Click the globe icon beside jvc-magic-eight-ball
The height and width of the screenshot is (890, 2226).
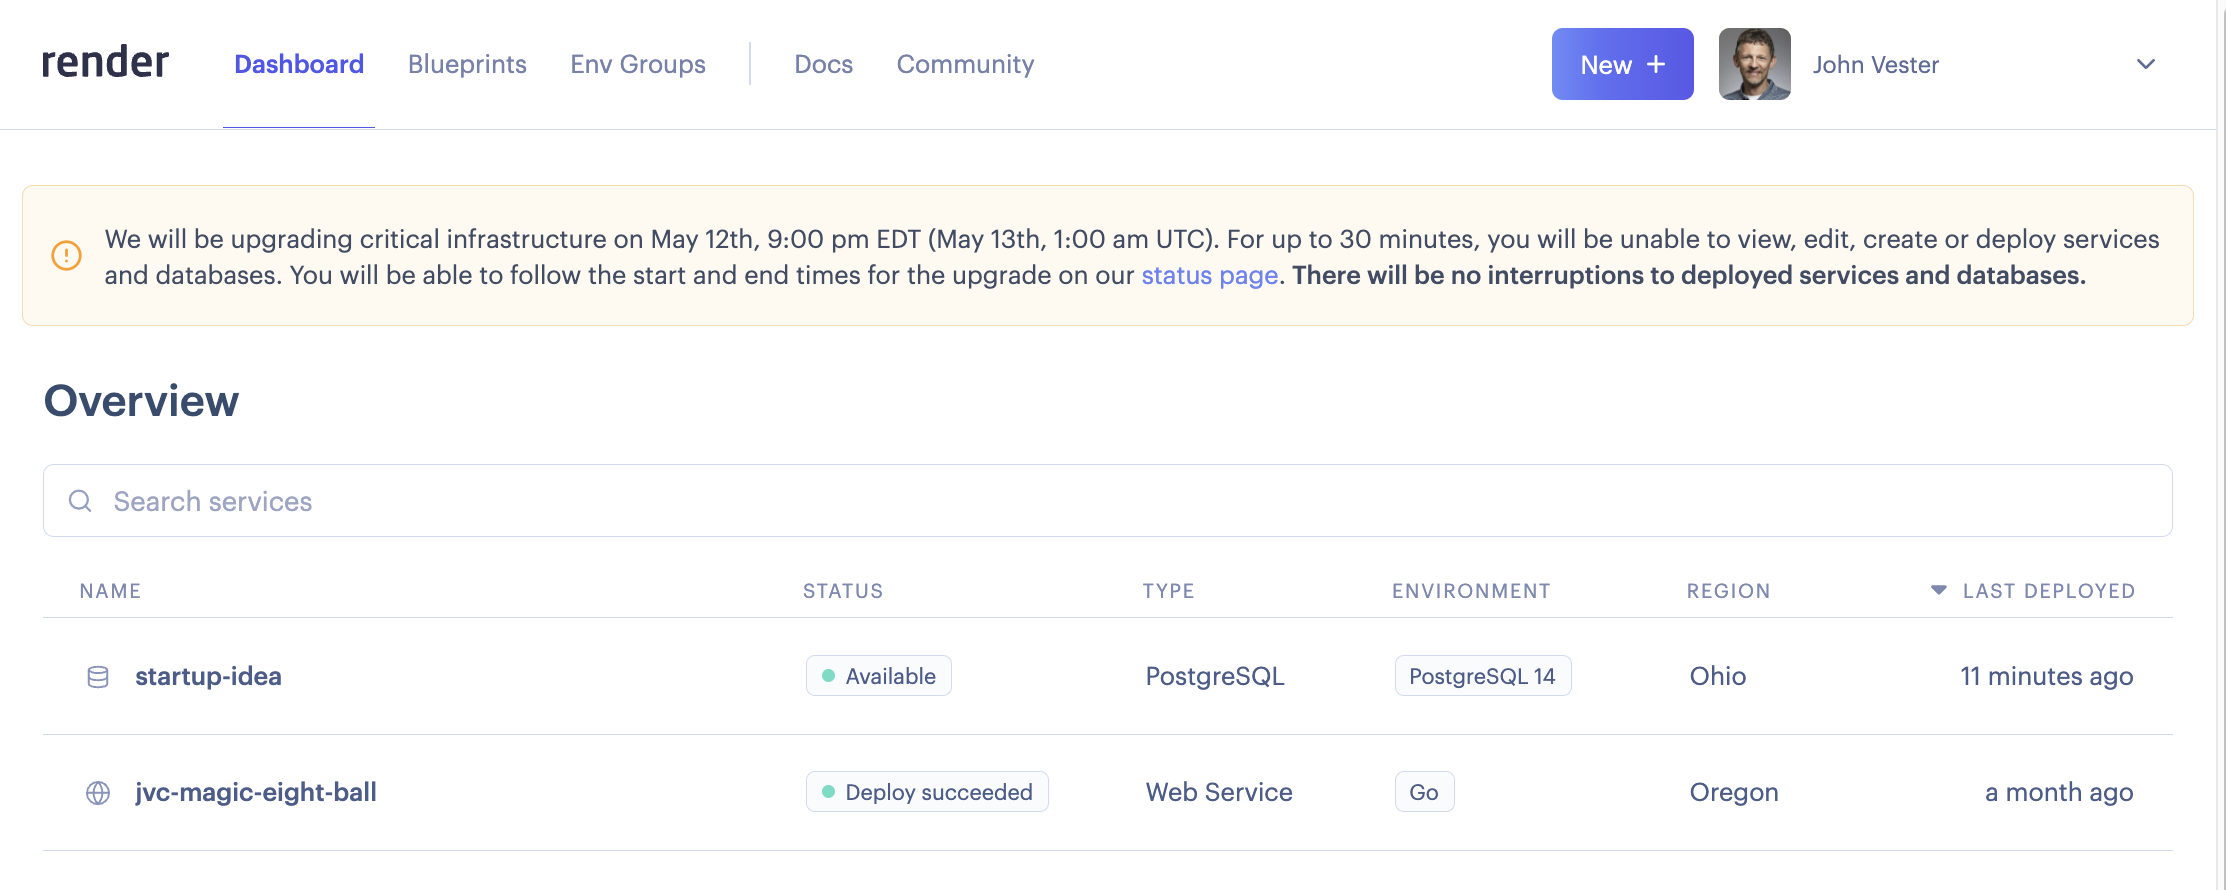point(98,793)
